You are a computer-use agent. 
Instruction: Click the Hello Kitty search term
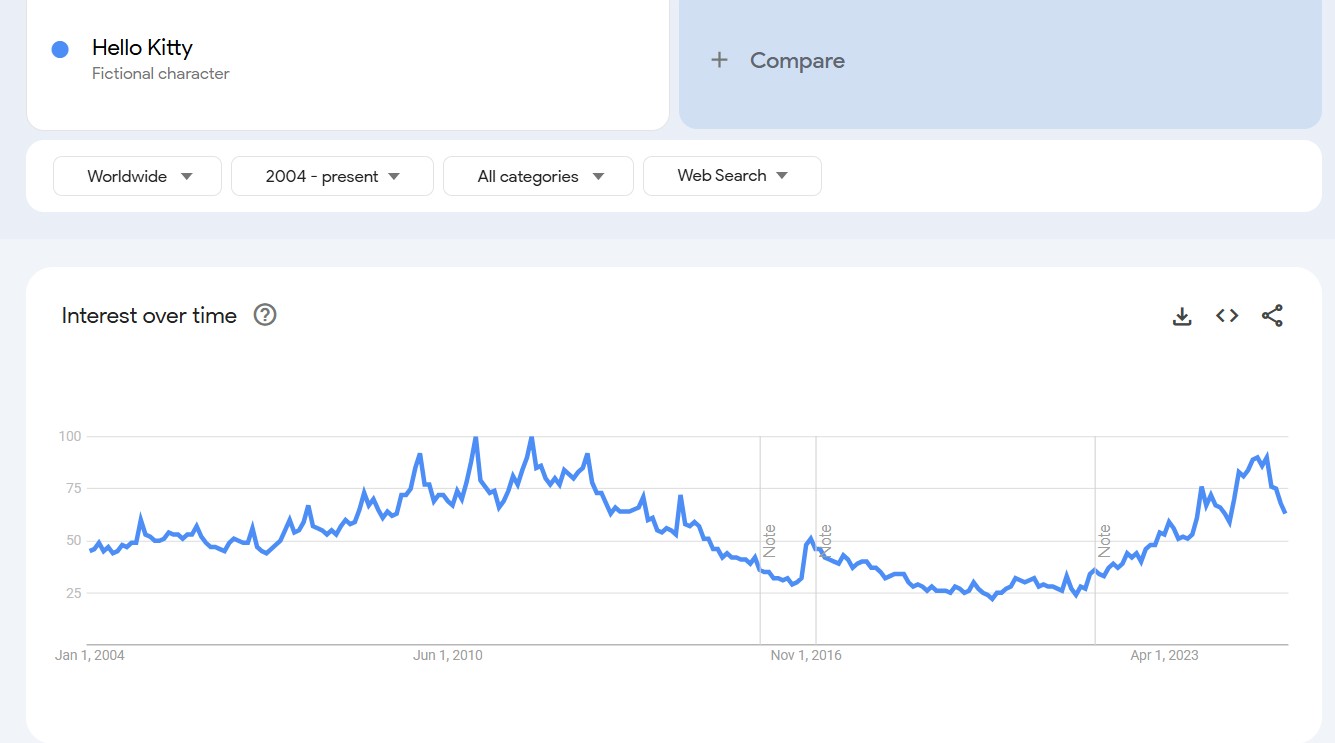142,48
